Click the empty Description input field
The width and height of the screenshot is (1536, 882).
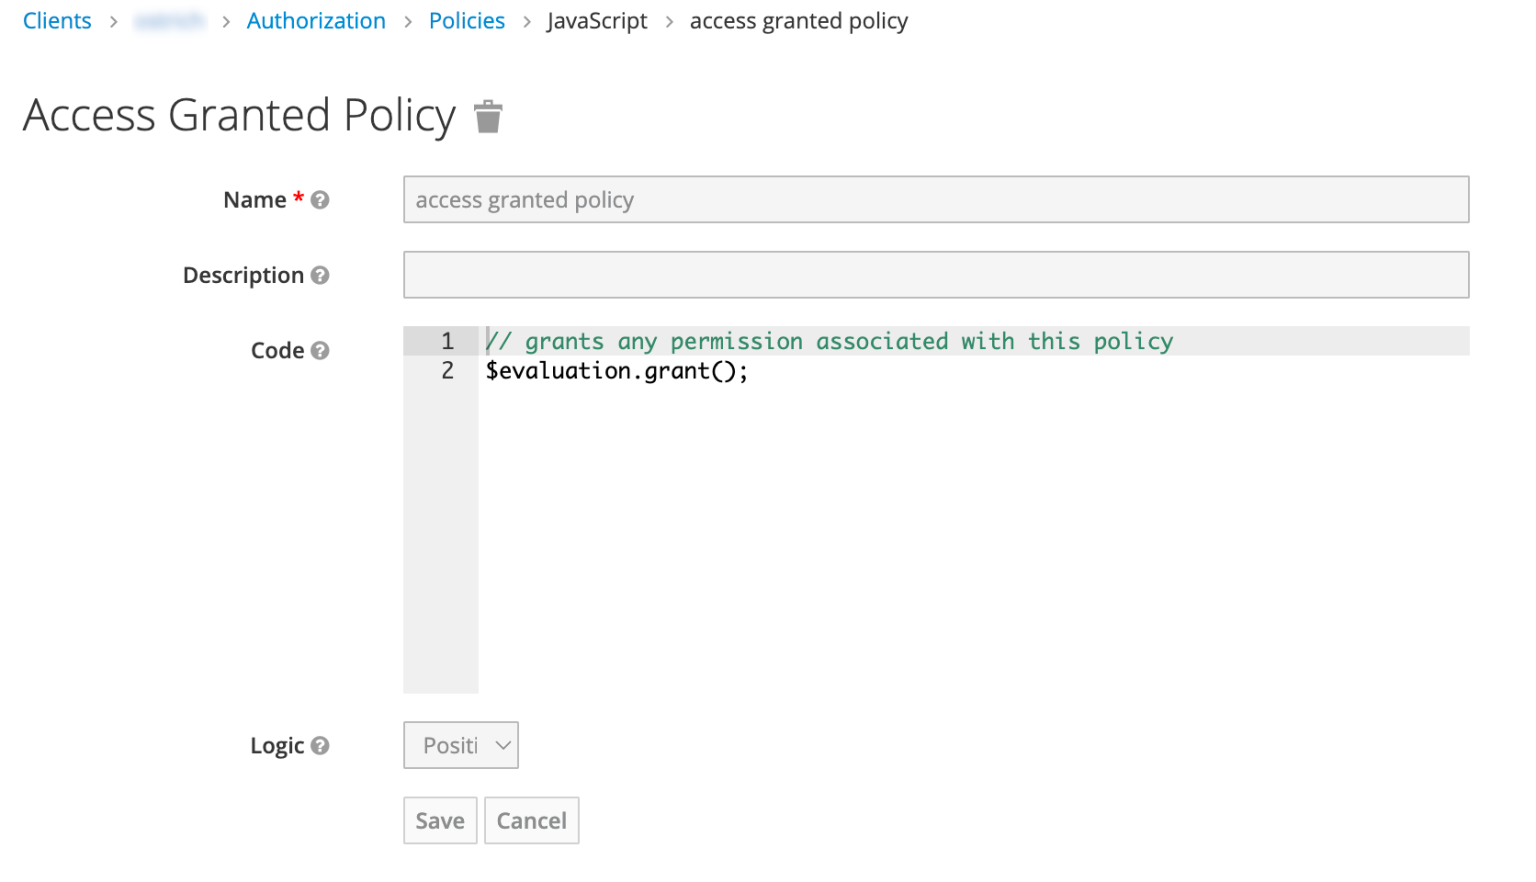pos(935,275)
